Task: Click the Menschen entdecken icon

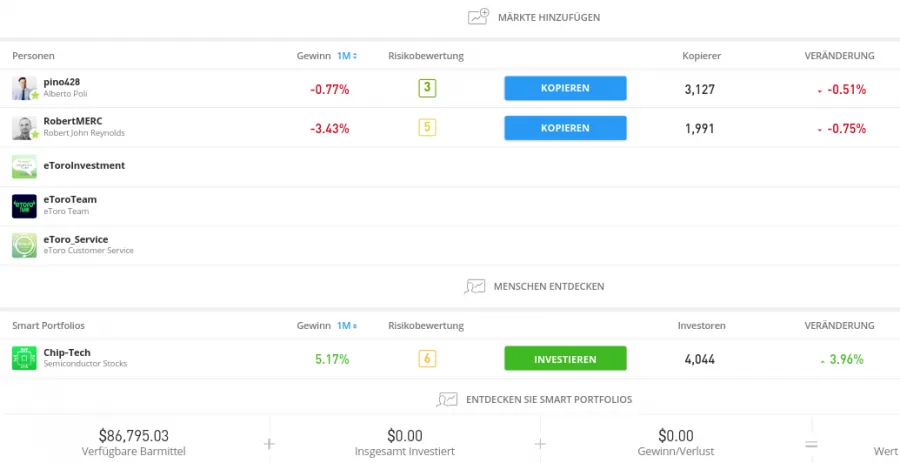Action: click(474, 286)
